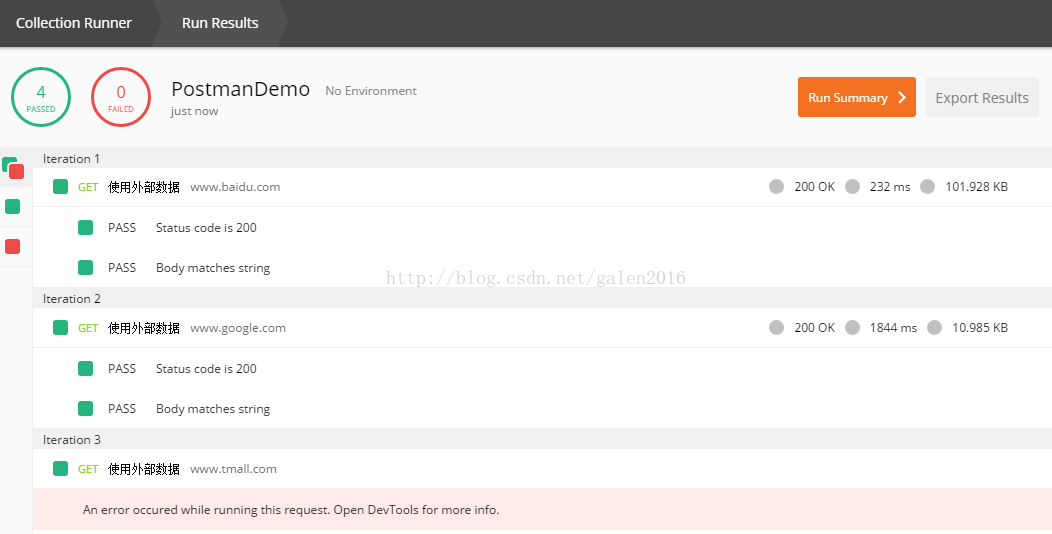Click grey dot beside 200 OK for baidu
Viewport: 1052px width, 534px height.
[776, 186]
